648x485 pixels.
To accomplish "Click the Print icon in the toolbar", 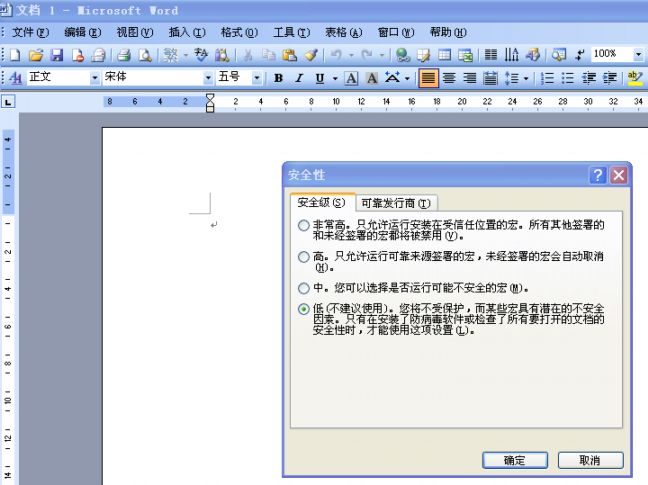I will [123, 55].
